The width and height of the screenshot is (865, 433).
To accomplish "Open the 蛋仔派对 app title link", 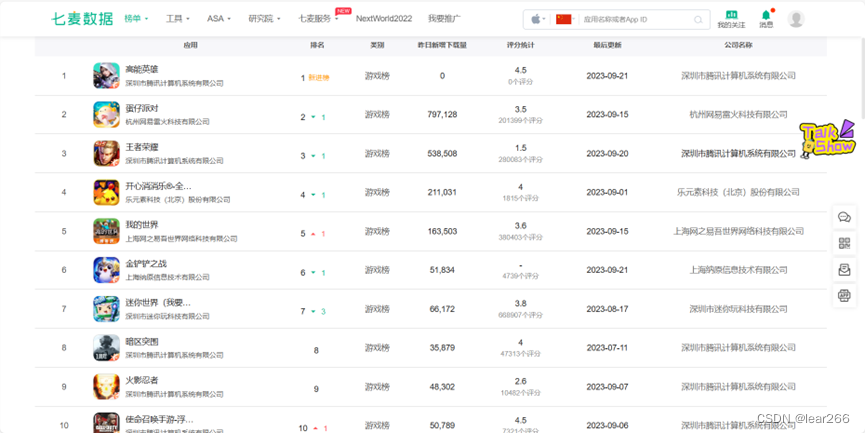I will pyautogui.click(x=142, y=108).
